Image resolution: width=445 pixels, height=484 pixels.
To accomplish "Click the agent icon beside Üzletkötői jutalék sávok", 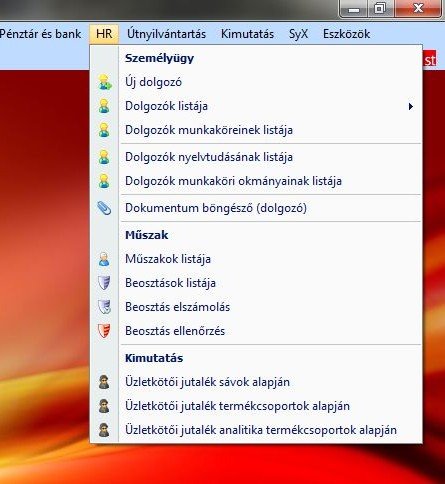I will [x=104, y=382].
